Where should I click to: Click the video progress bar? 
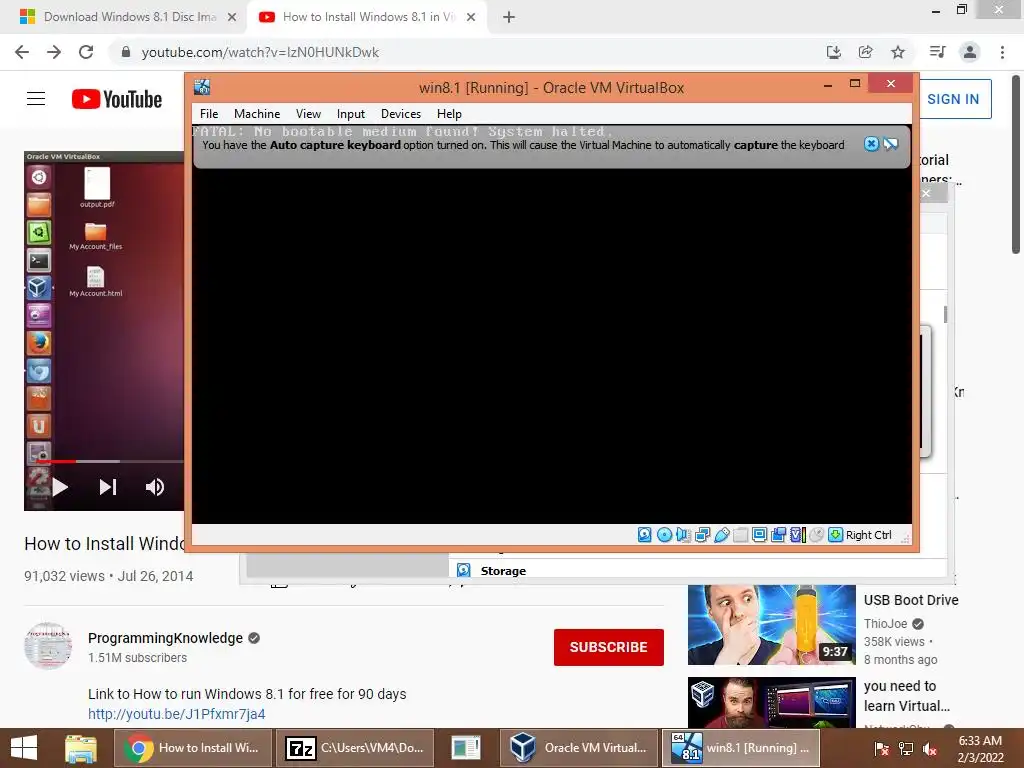click(x=108, y=461)
